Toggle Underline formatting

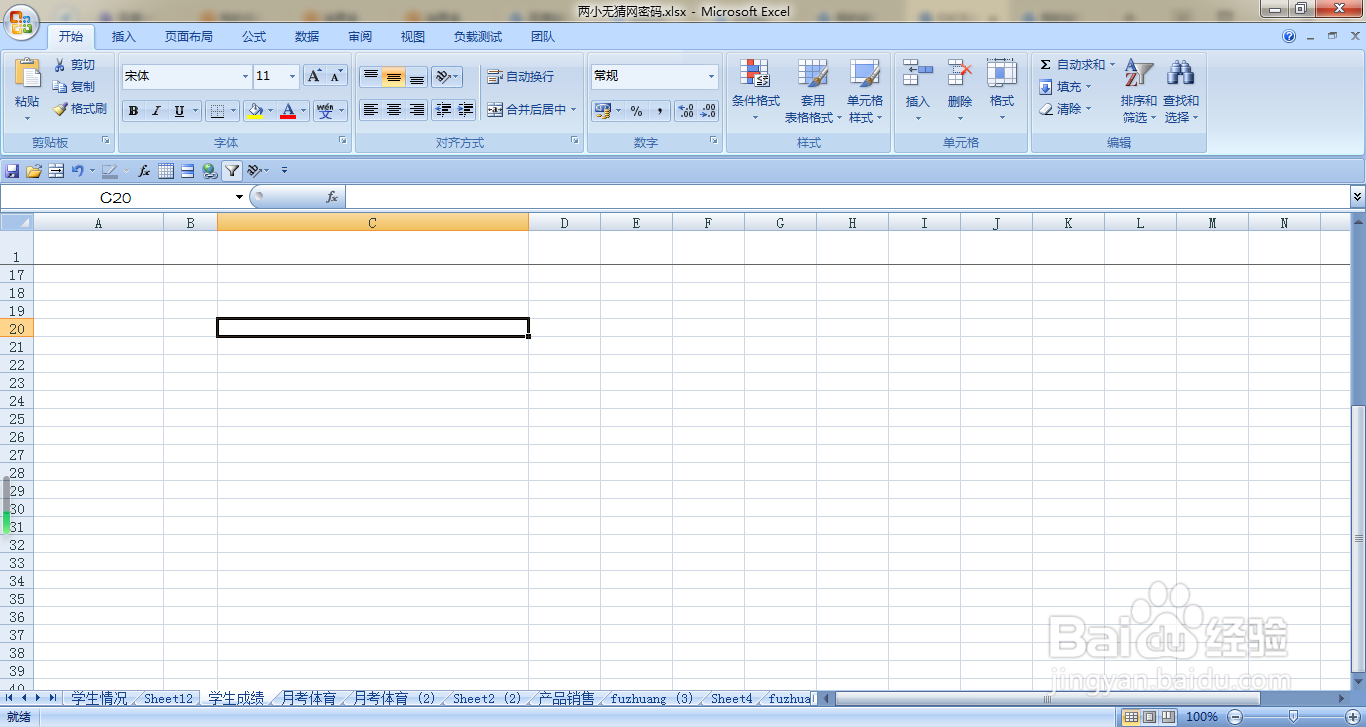tap(180, 111)
